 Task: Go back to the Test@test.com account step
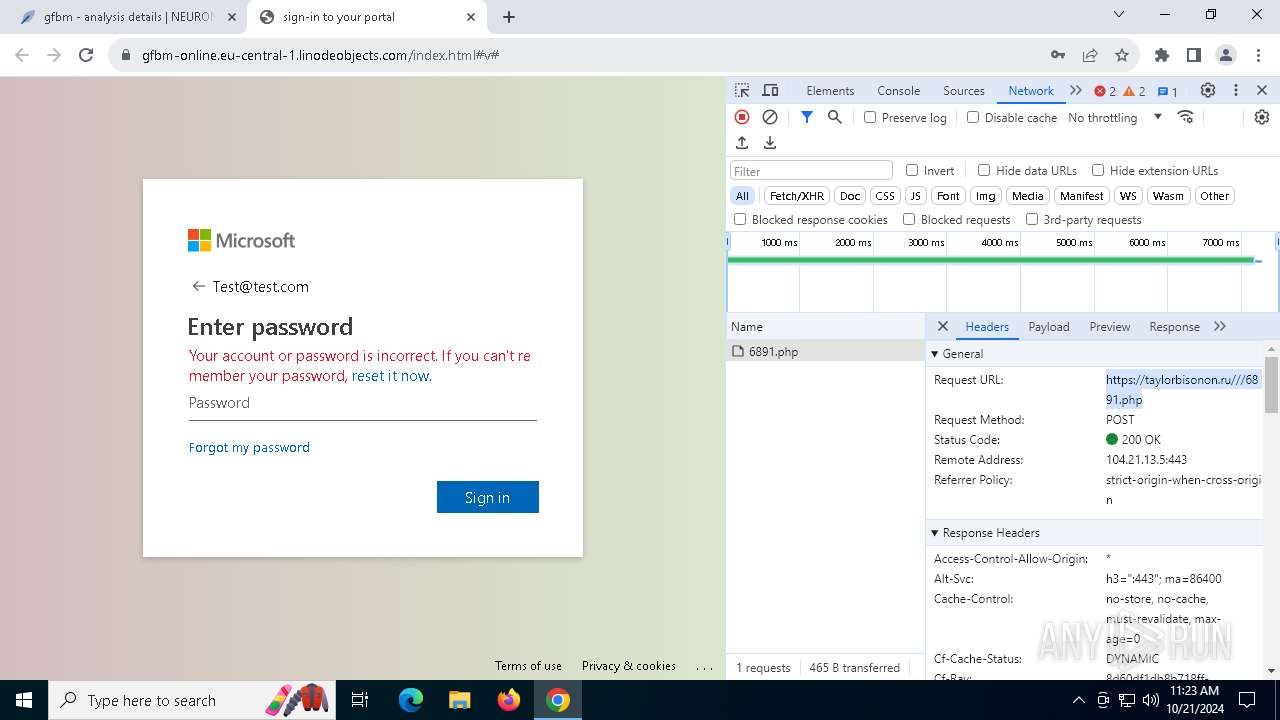(x=198, y=286)
